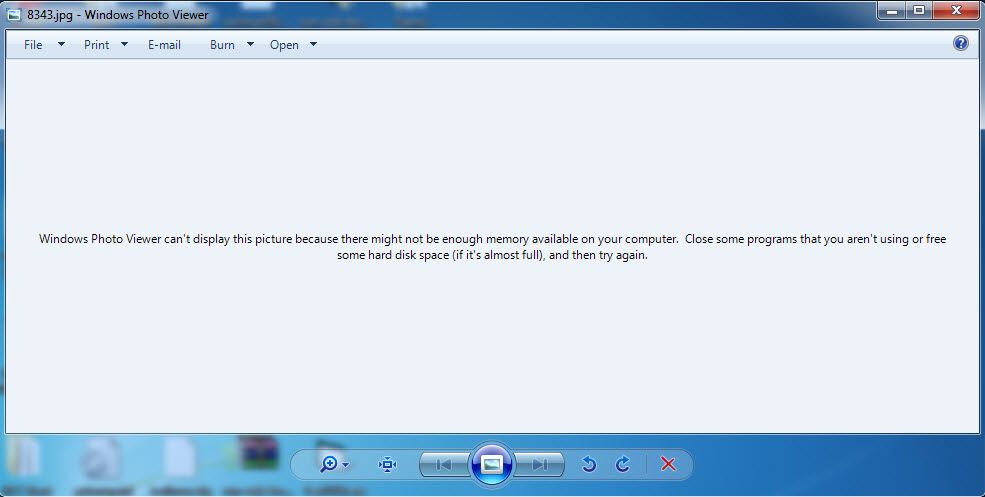Open zoom dropdown arrow beside magnifier
Image resolution: width=985 pixels, height=497 pixels.
(346, 466)
